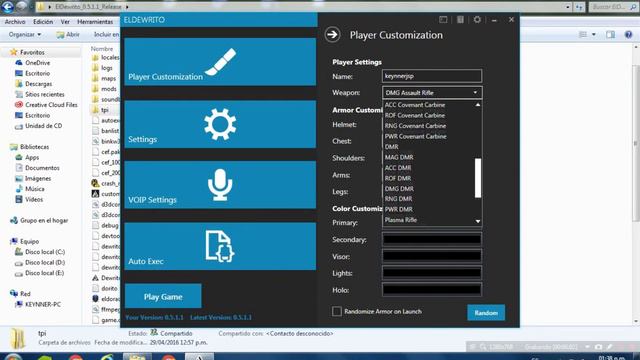The image size is (640, 360).
Task: Click the Nombre column header
Action: coord(102,49)
